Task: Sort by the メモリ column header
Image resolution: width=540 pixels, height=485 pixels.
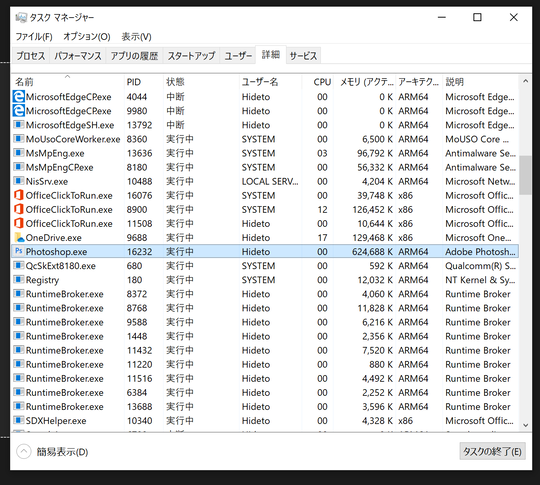Action: coord(364,82)
